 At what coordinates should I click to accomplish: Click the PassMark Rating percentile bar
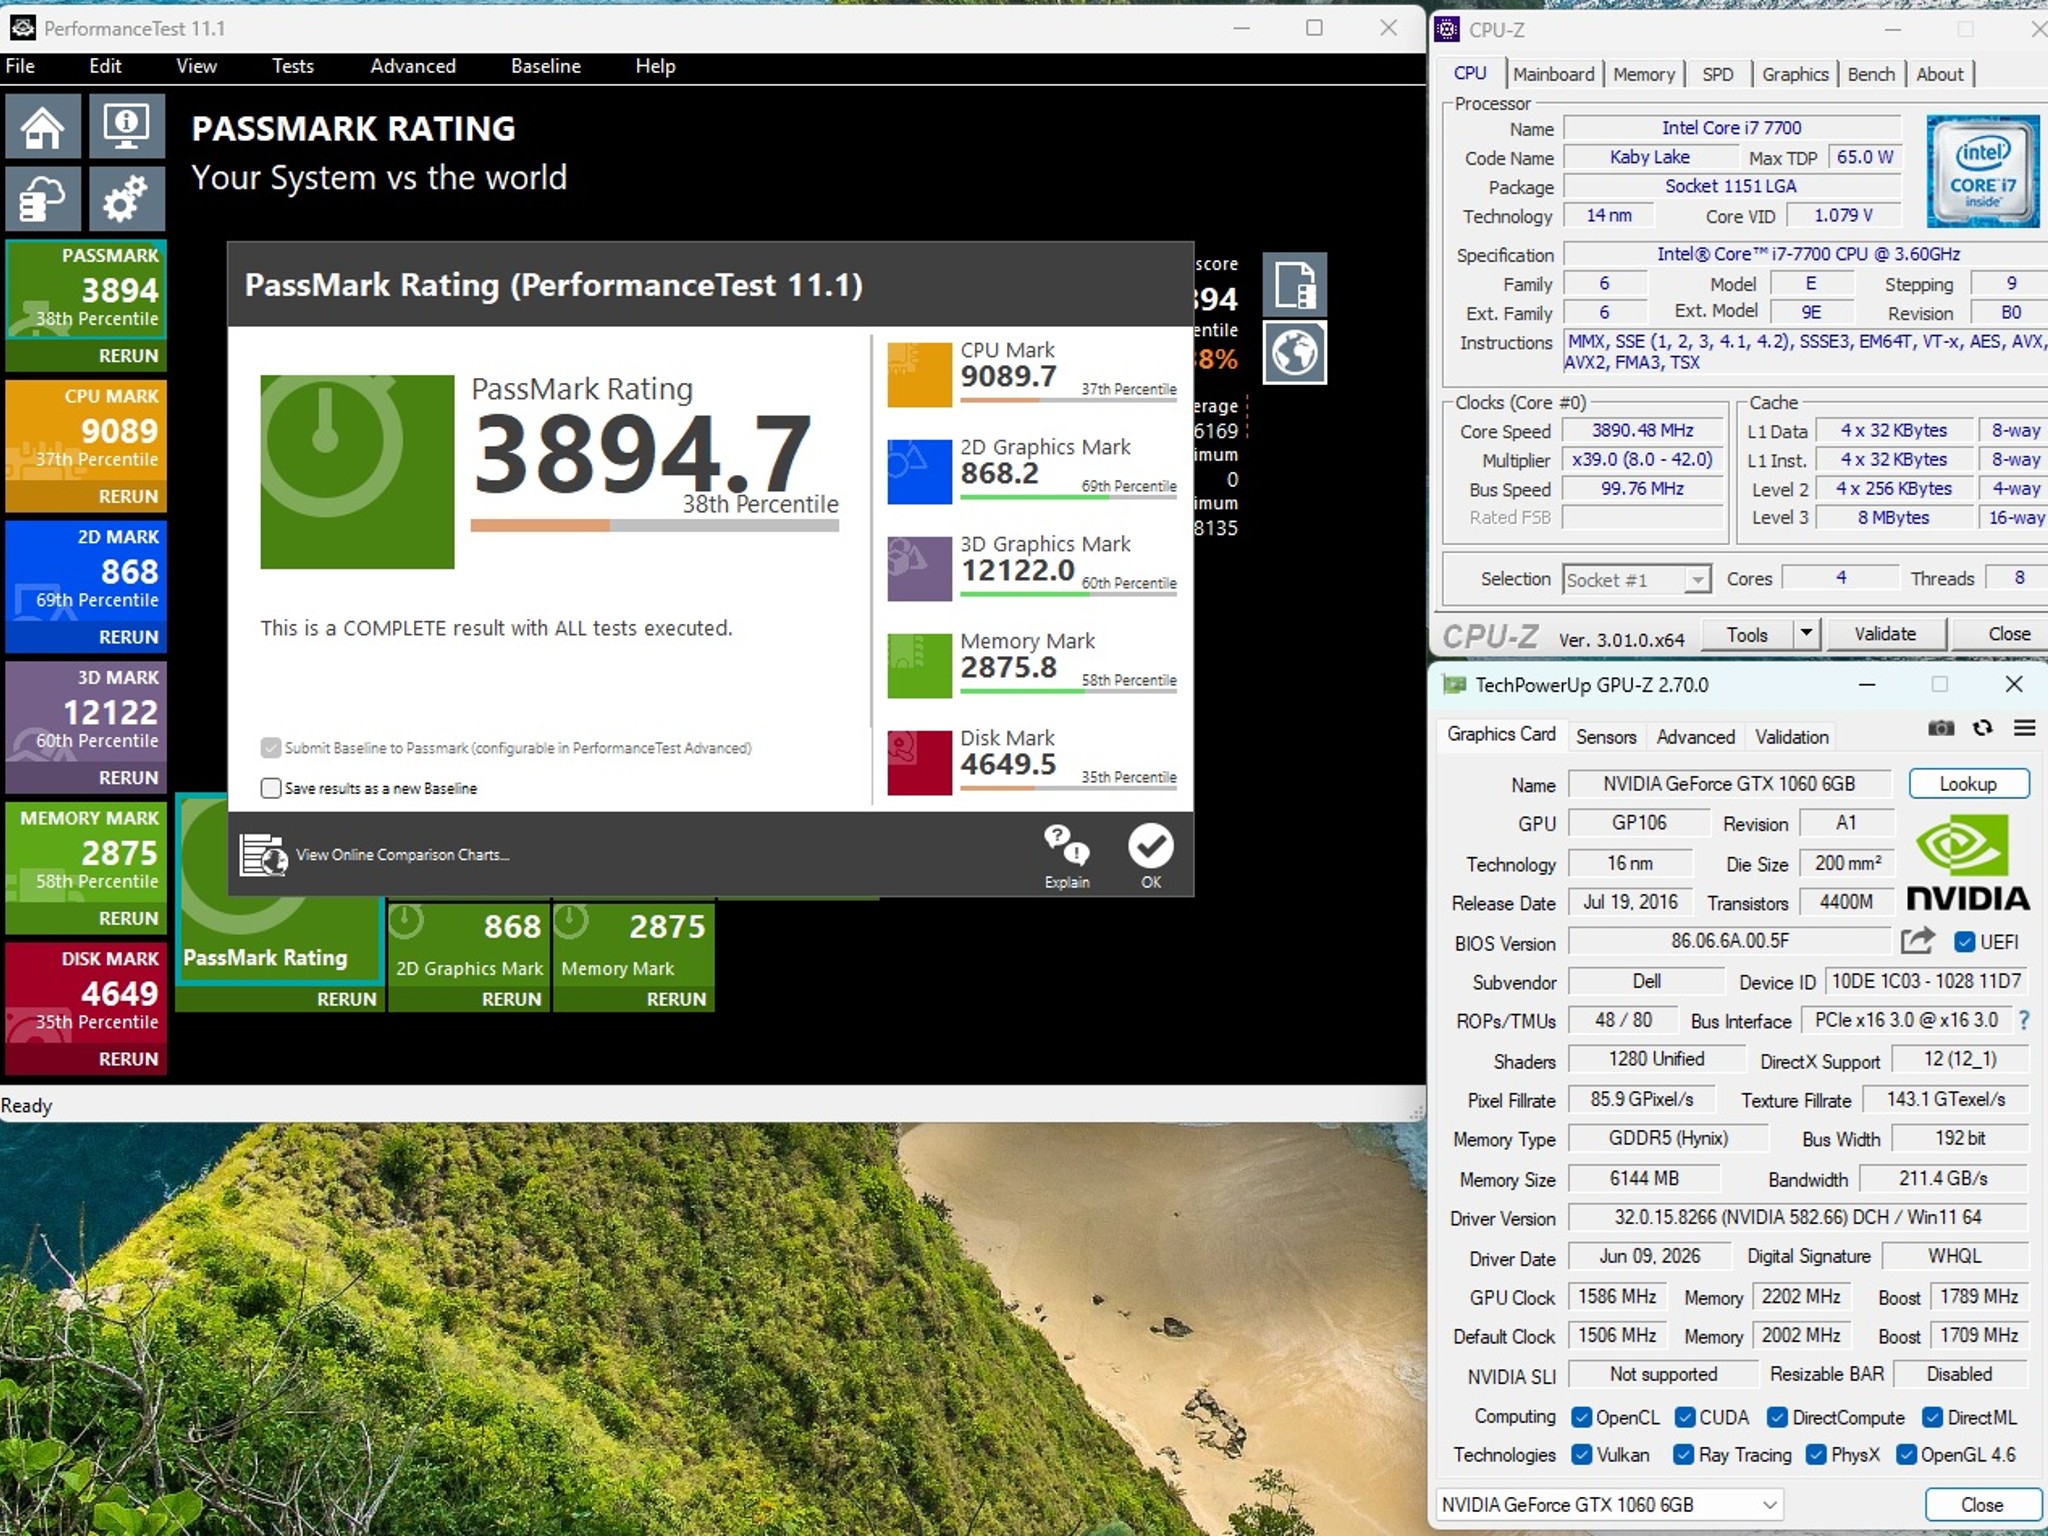point(654,525)
